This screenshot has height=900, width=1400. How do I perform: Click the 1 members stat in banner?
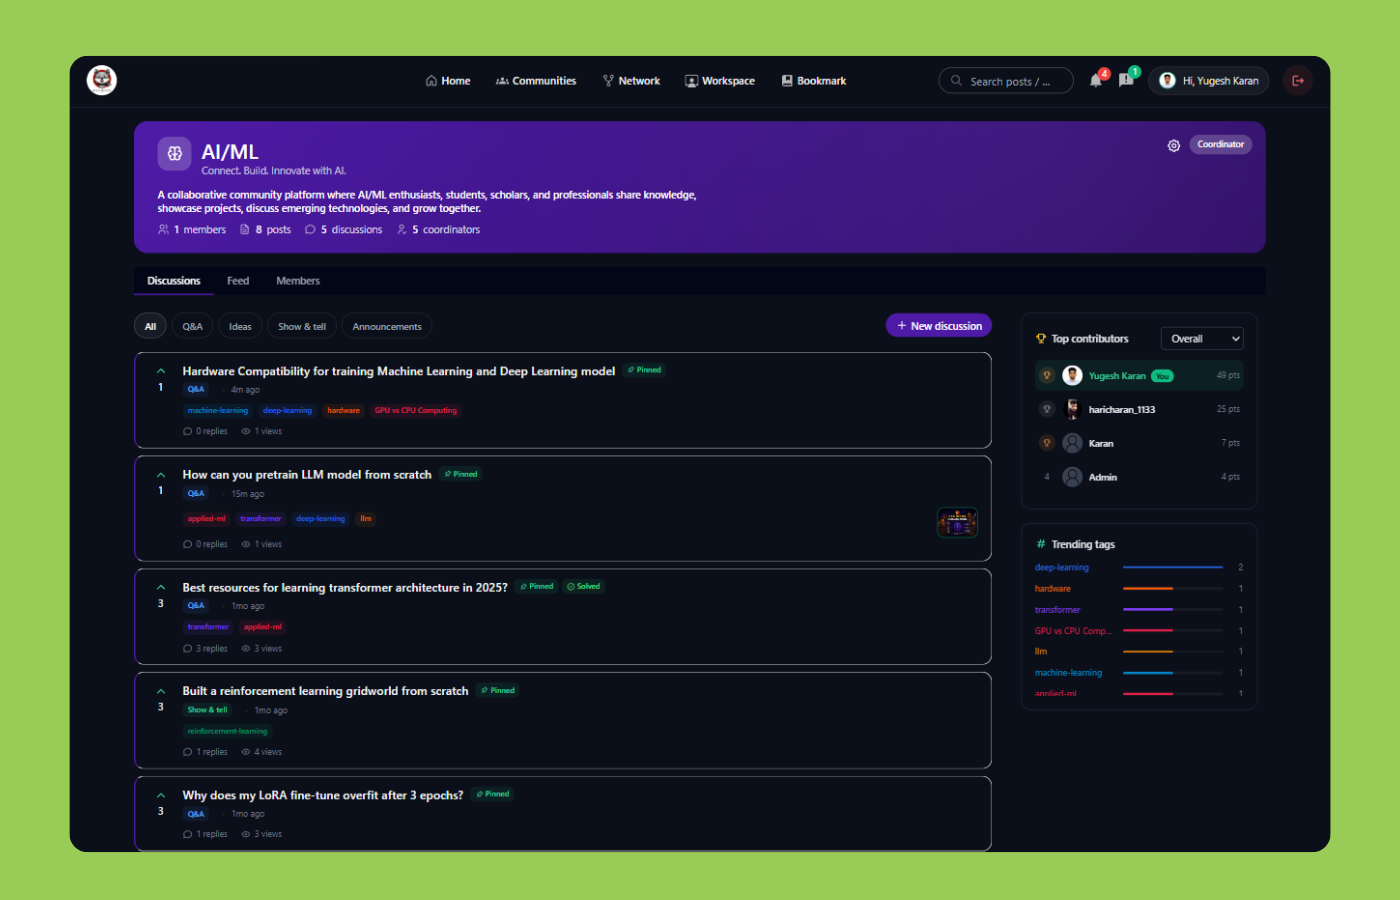click(192, 230)
